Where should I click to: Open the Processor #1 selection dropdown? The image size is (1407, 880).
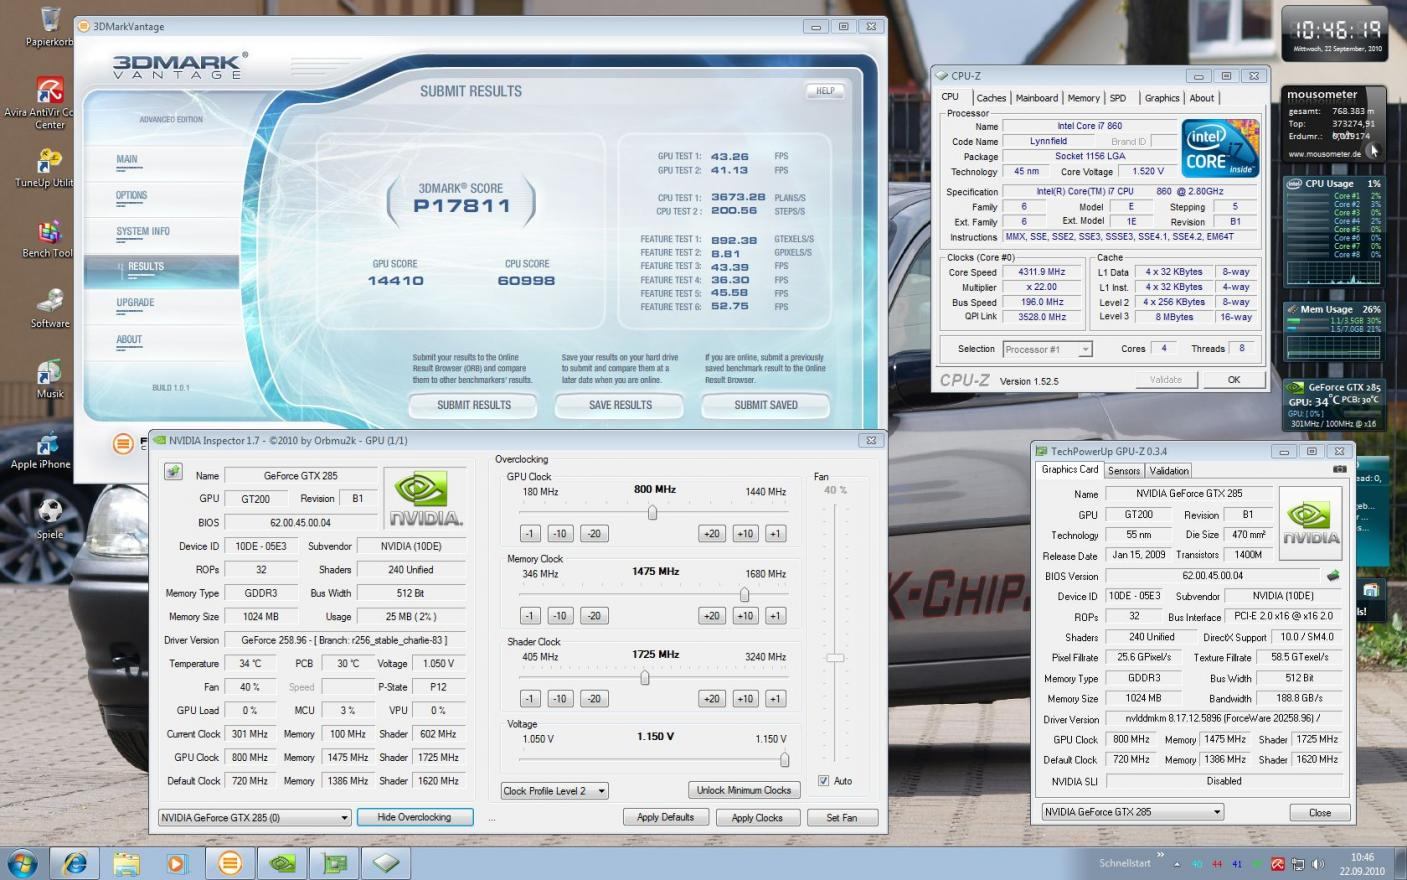(1047, 349)
